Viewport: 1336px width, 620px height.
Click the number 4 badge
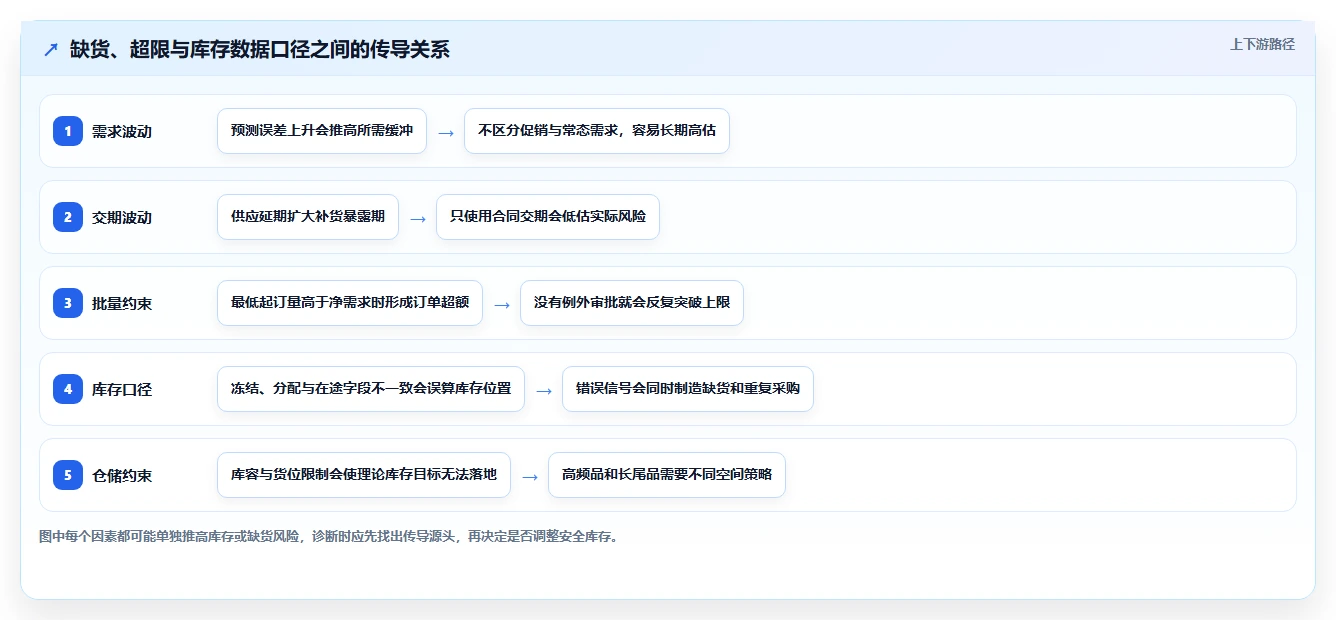pyautogui.click(x=68, y=389)
